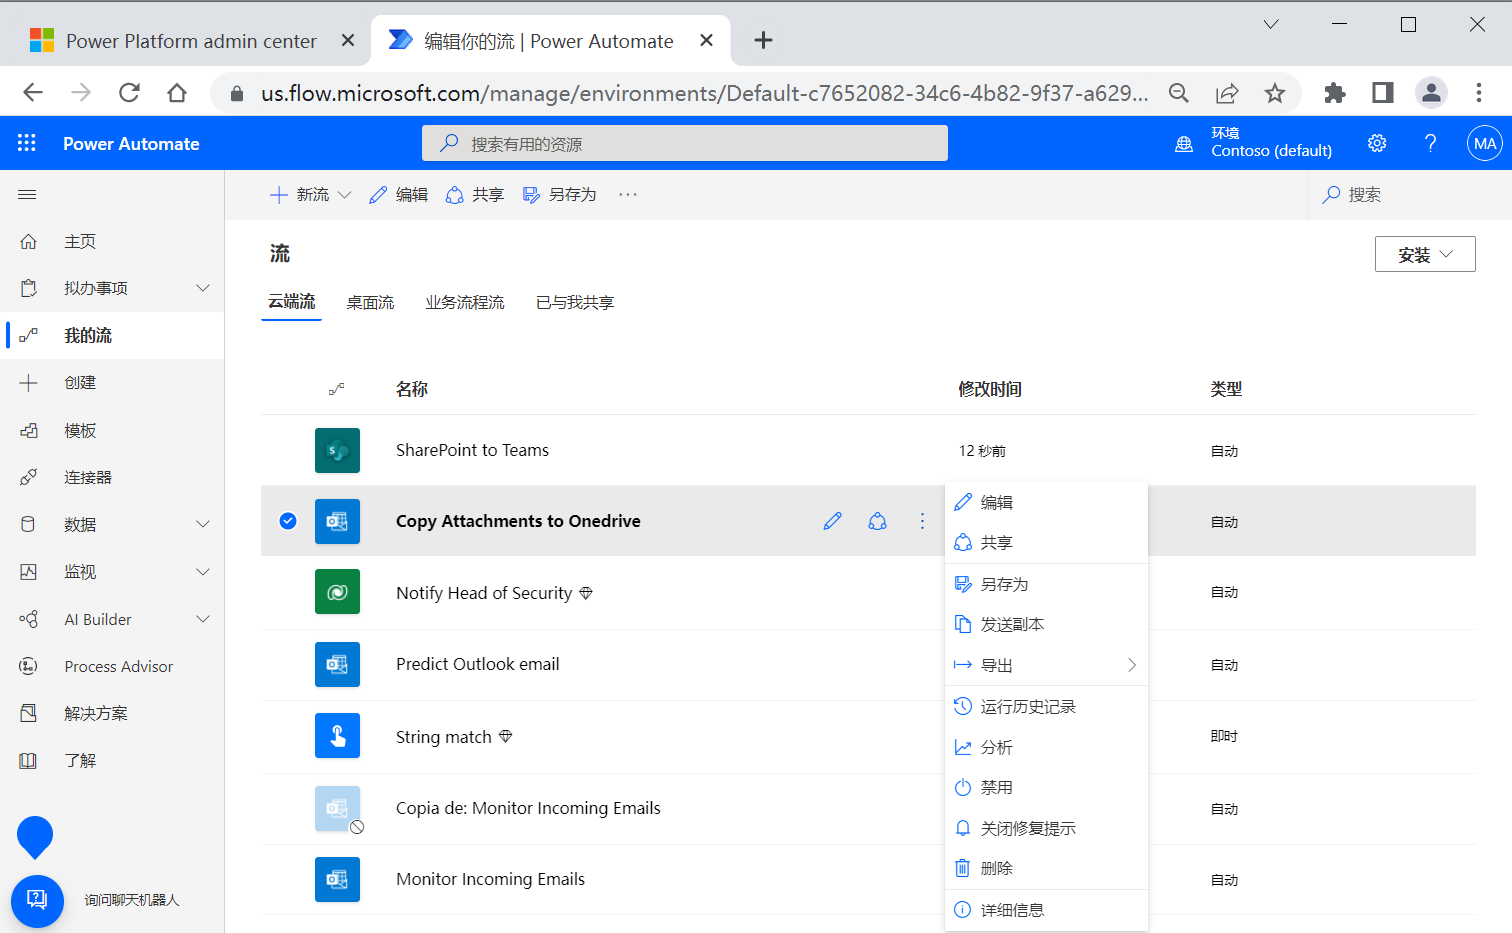The width and height of the screenshot is (1512, 933).
Task: Expand the 拟办事项 nav section
Action: [203, 288]
